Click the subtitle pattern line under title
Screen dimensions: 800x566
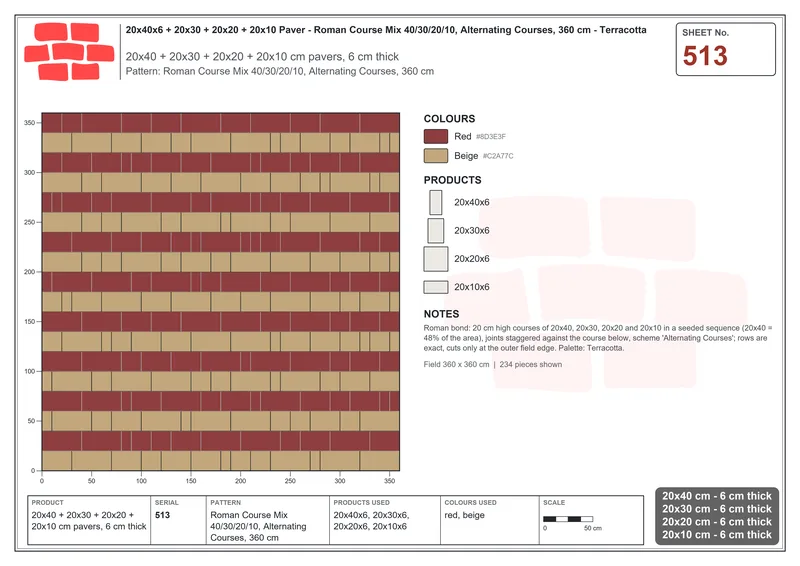tap(280, 71)
